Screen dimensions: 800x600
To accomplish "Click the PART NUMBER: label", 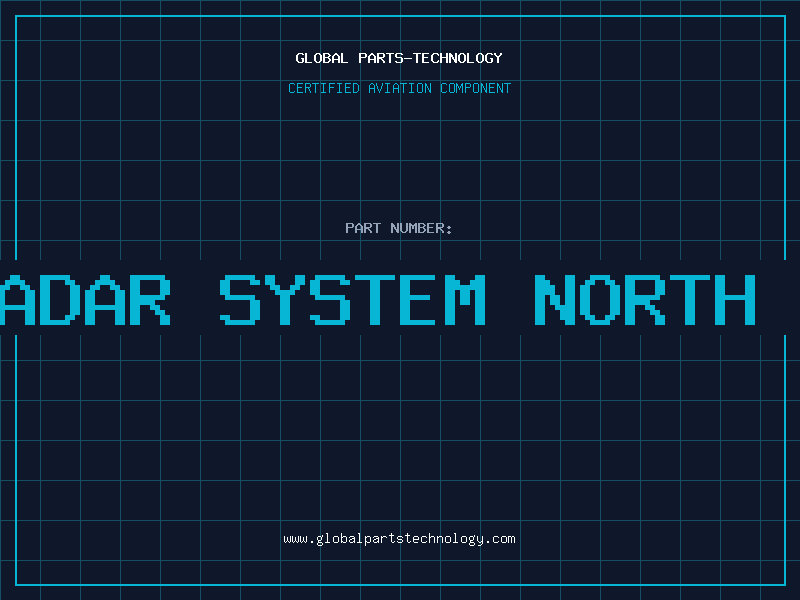I will click(x=399, y=228).
